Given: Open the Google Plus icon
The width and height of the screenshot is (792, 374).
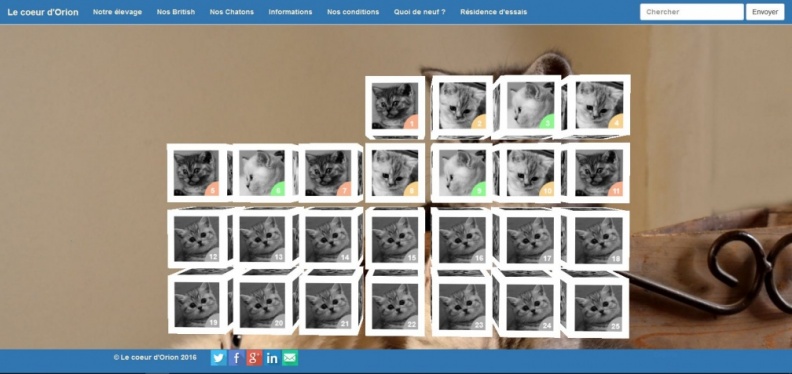Looking at the screenshot, I should click(x=254, y=358).
